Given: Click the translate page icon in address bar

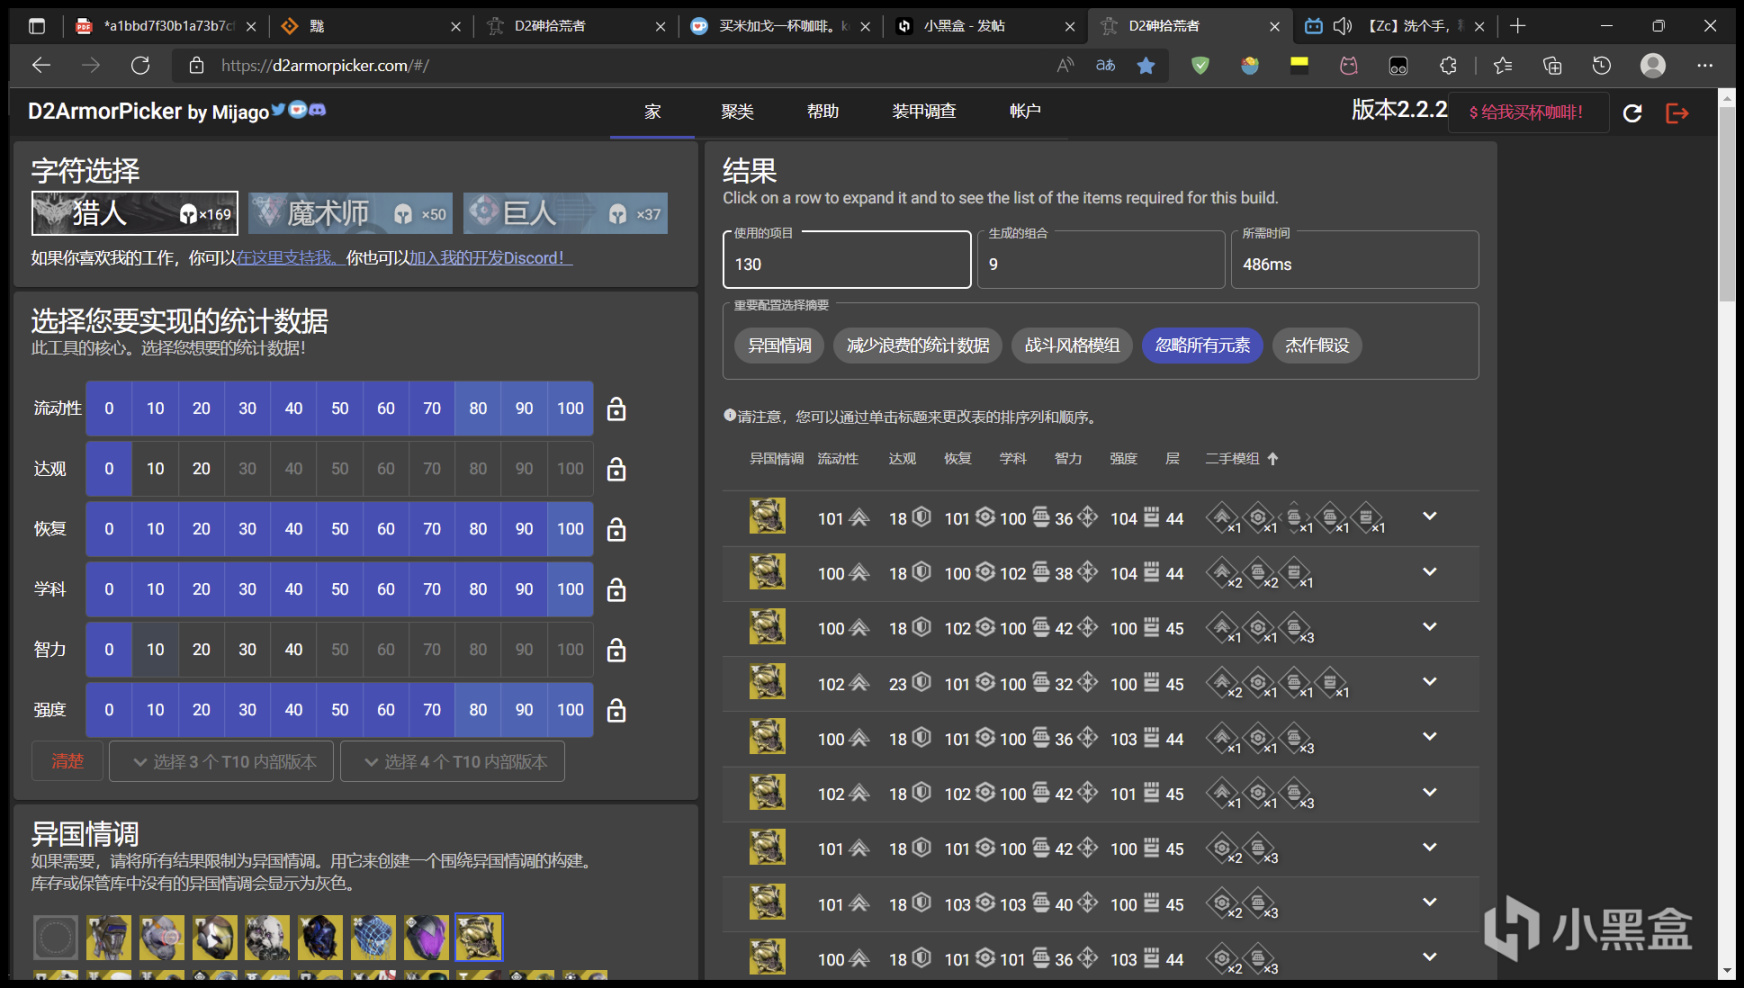Looking at the screenshot, I should (x=1105, y=65).
